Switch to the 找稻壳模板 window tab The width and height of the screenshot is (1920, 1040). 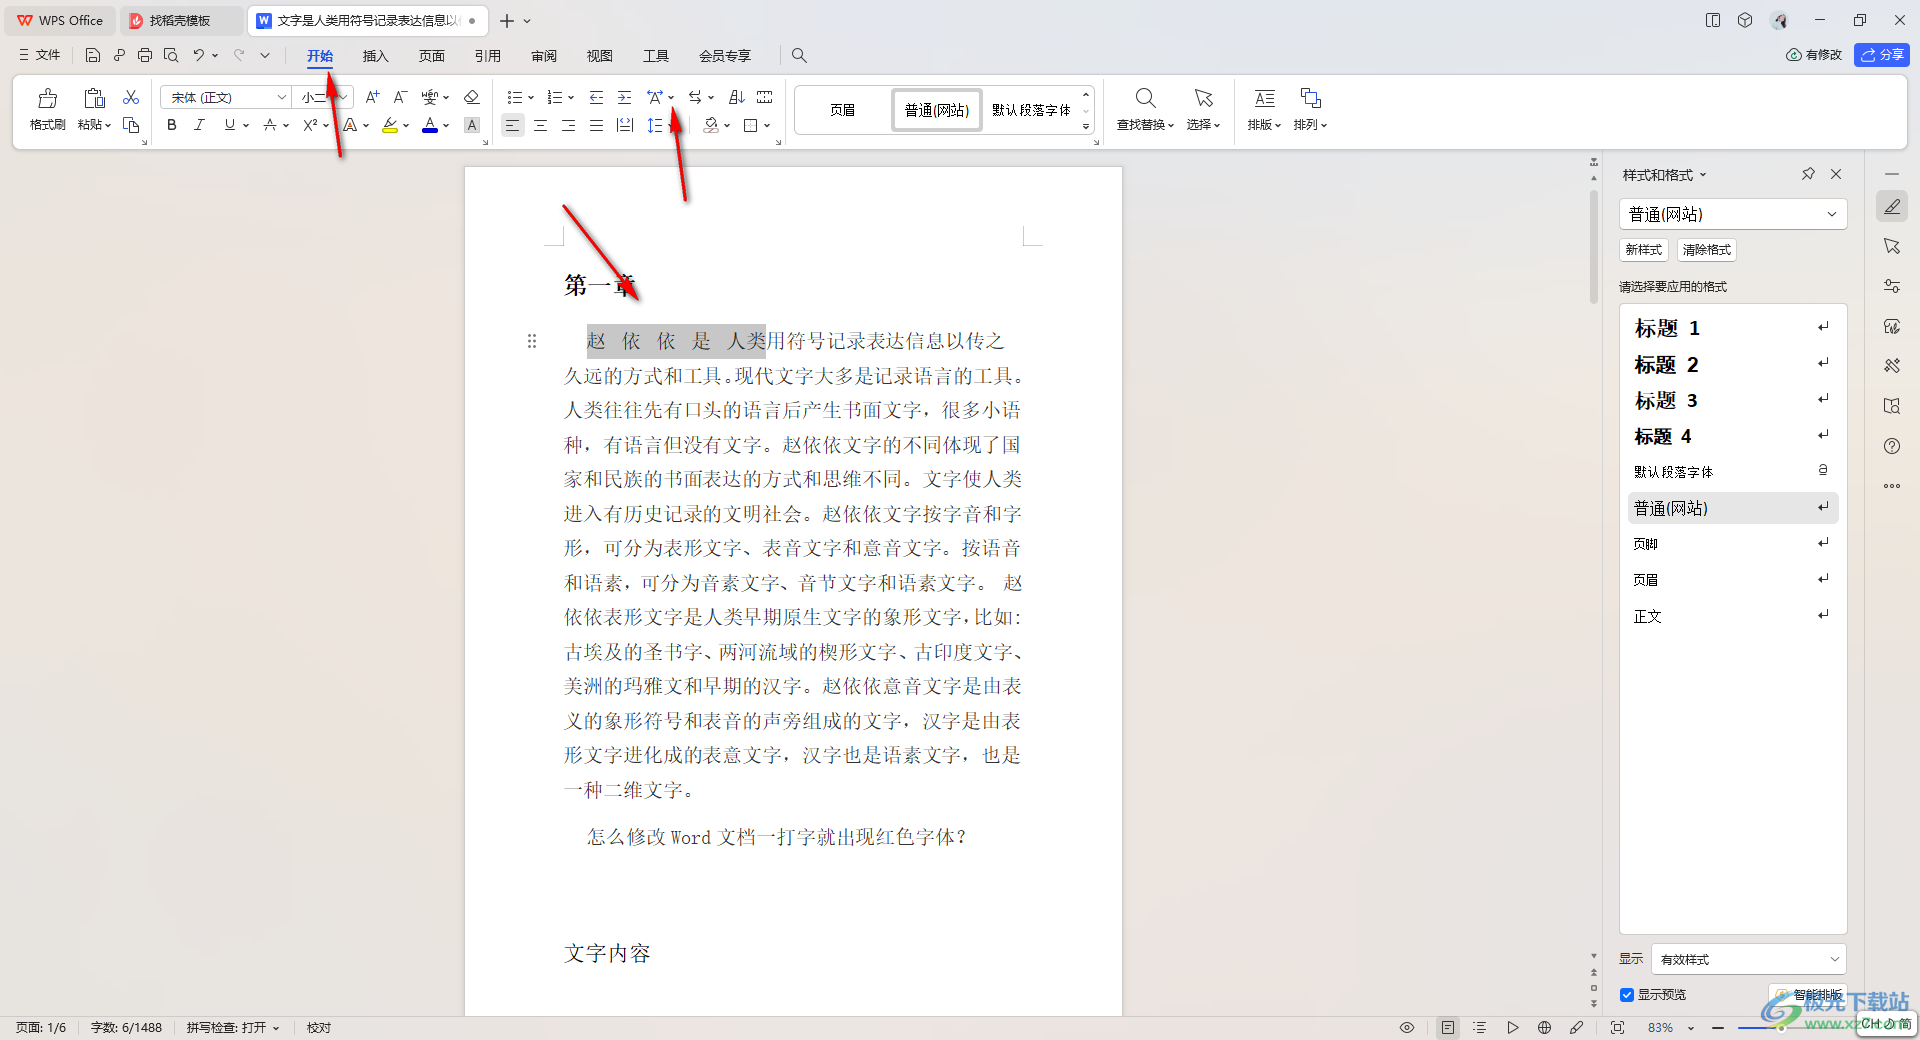coord(180,20)
